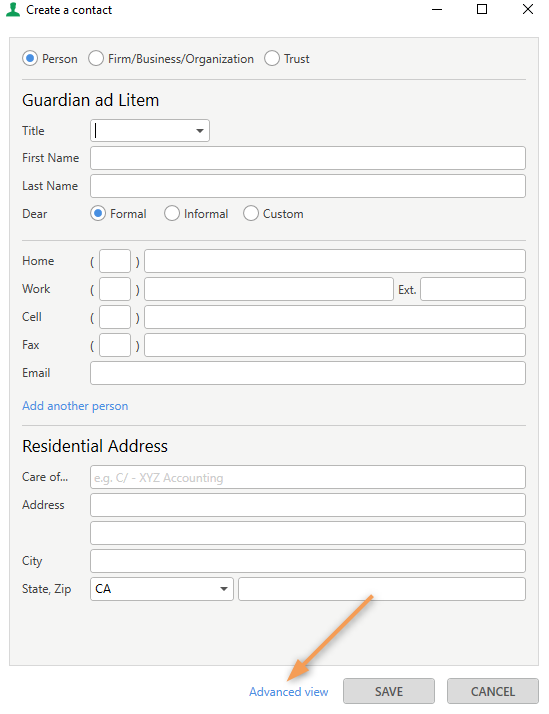Click the Cell phone number field

[x=335, y=317]
